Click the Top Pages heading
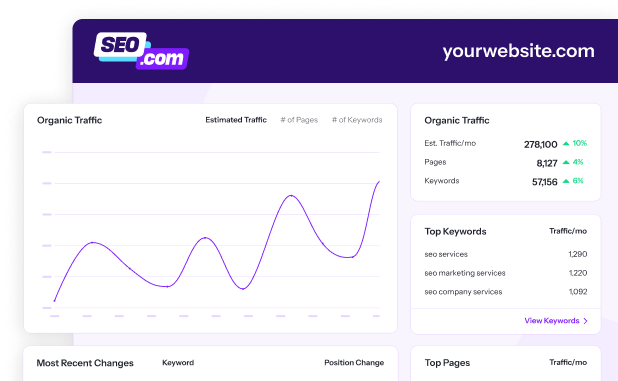The image size is (618, 381). tap(447, 363)
